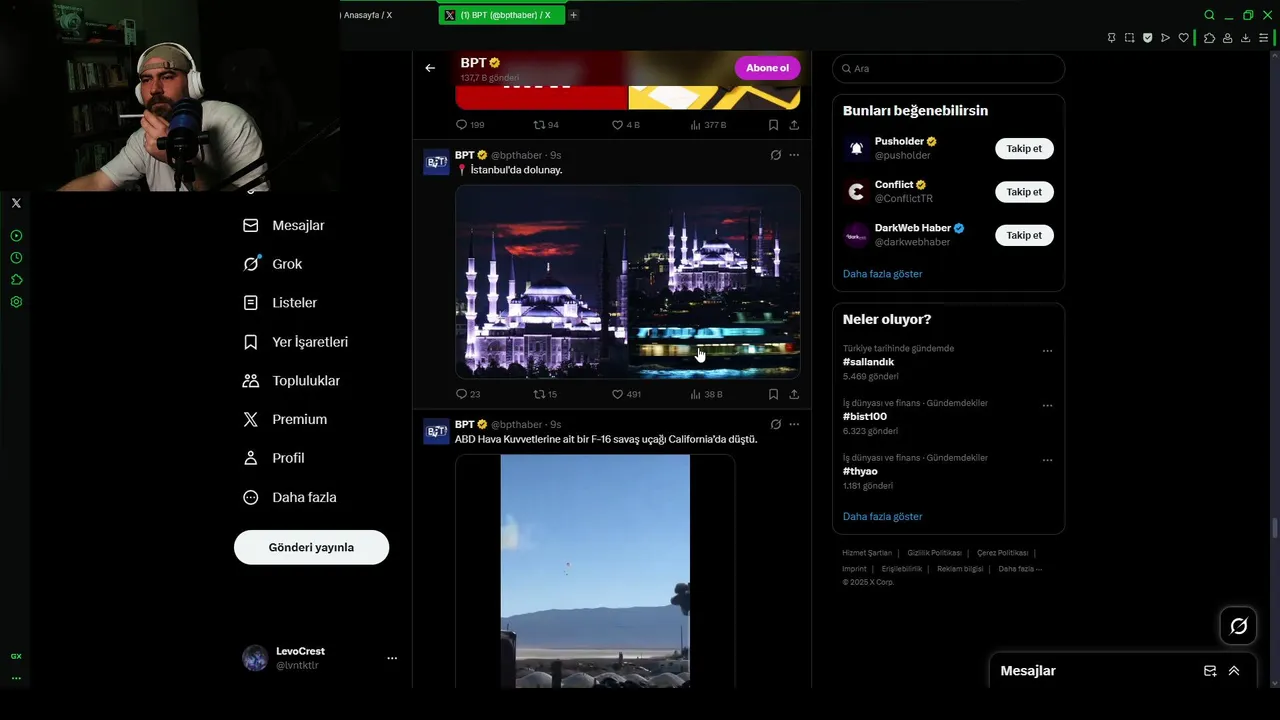Open the İstanbul full moon mosque image
Screen dimensions: 1280x720
(x=628, y=281)
